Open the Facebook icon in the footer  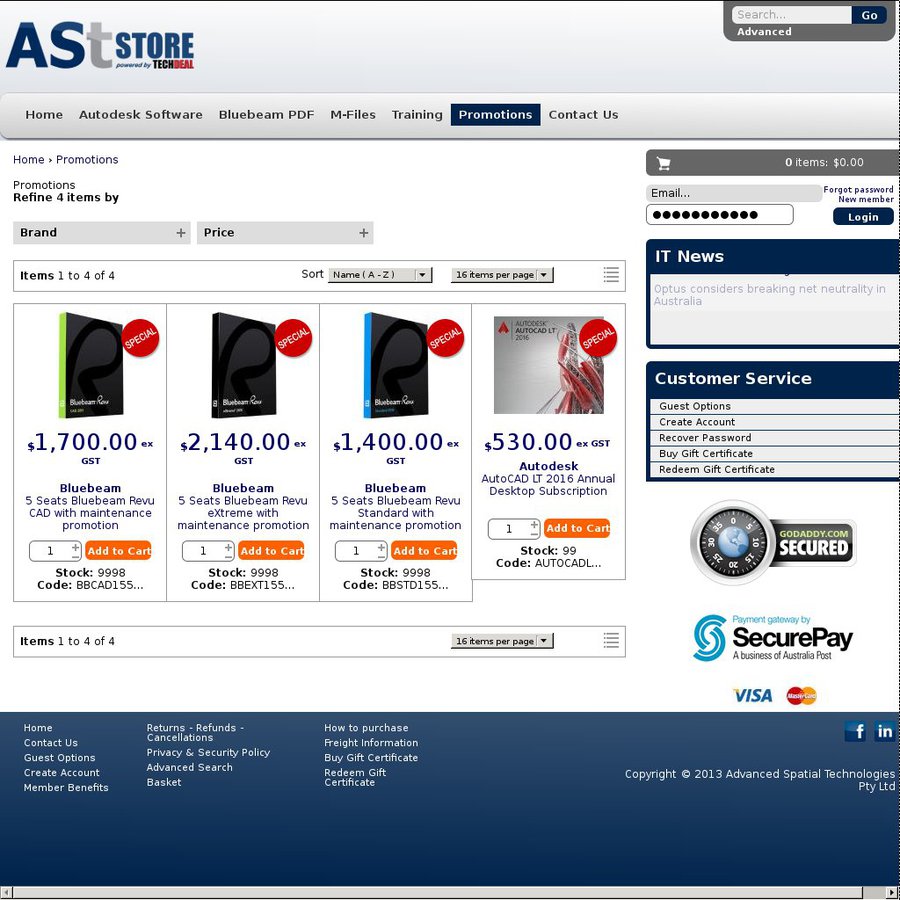tap(855, 731)
